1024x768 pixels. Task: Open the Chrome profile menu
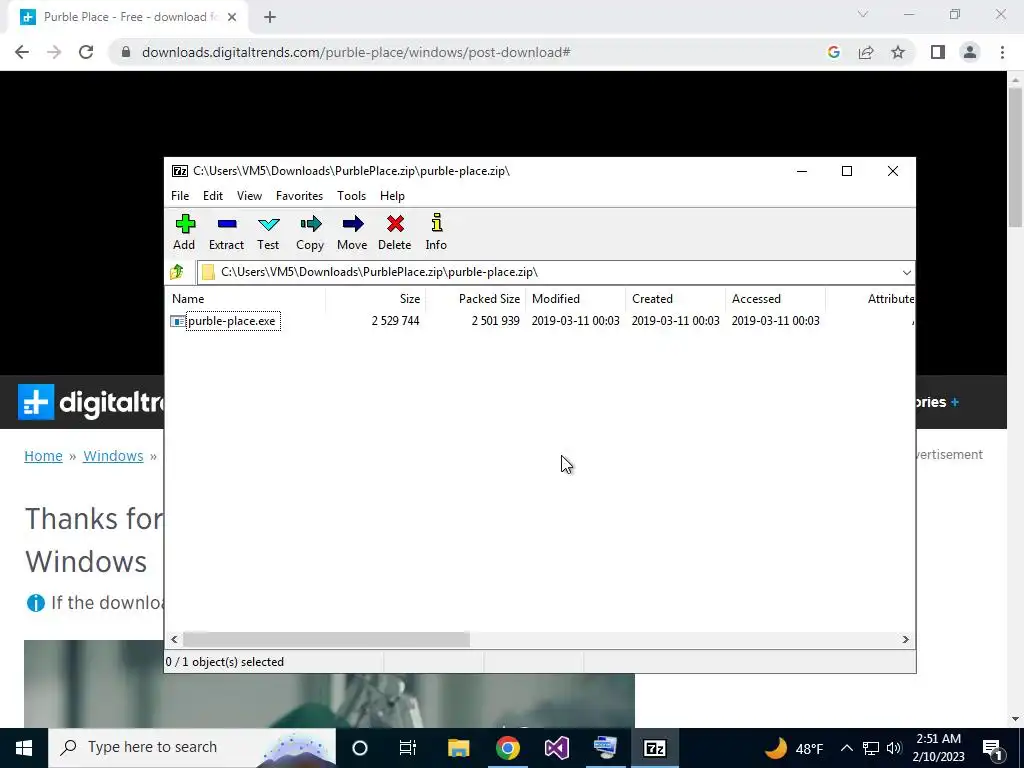point(970,52)
